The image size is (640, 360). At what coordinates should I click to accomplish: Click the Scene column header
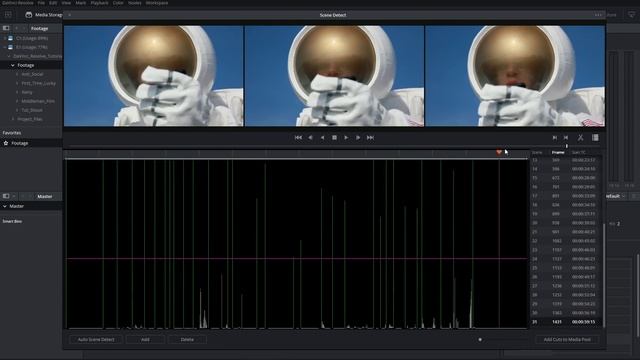pyautogui.click(x=537, y=152)
